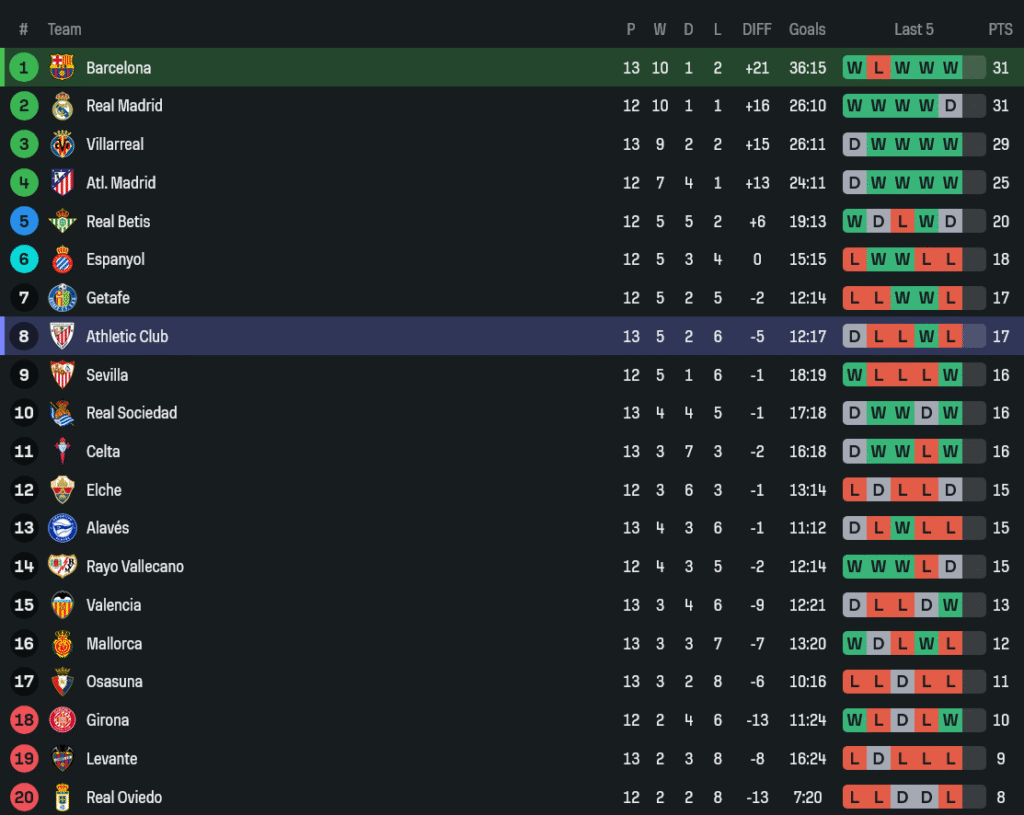Open the Real Sociedad team page
Screen dimensions: 1024x815
click(x=131, y=413)
